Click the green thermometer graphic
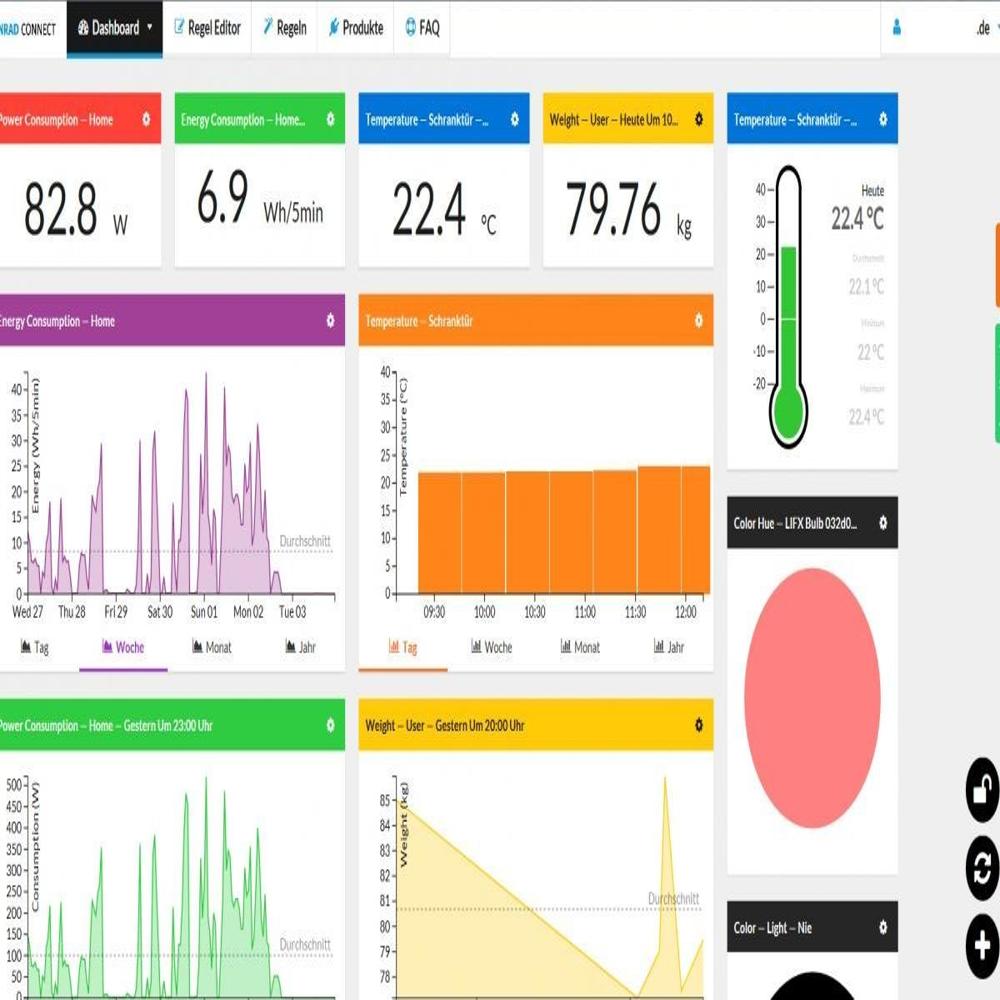1000x1000 pixels. [788, 307]
